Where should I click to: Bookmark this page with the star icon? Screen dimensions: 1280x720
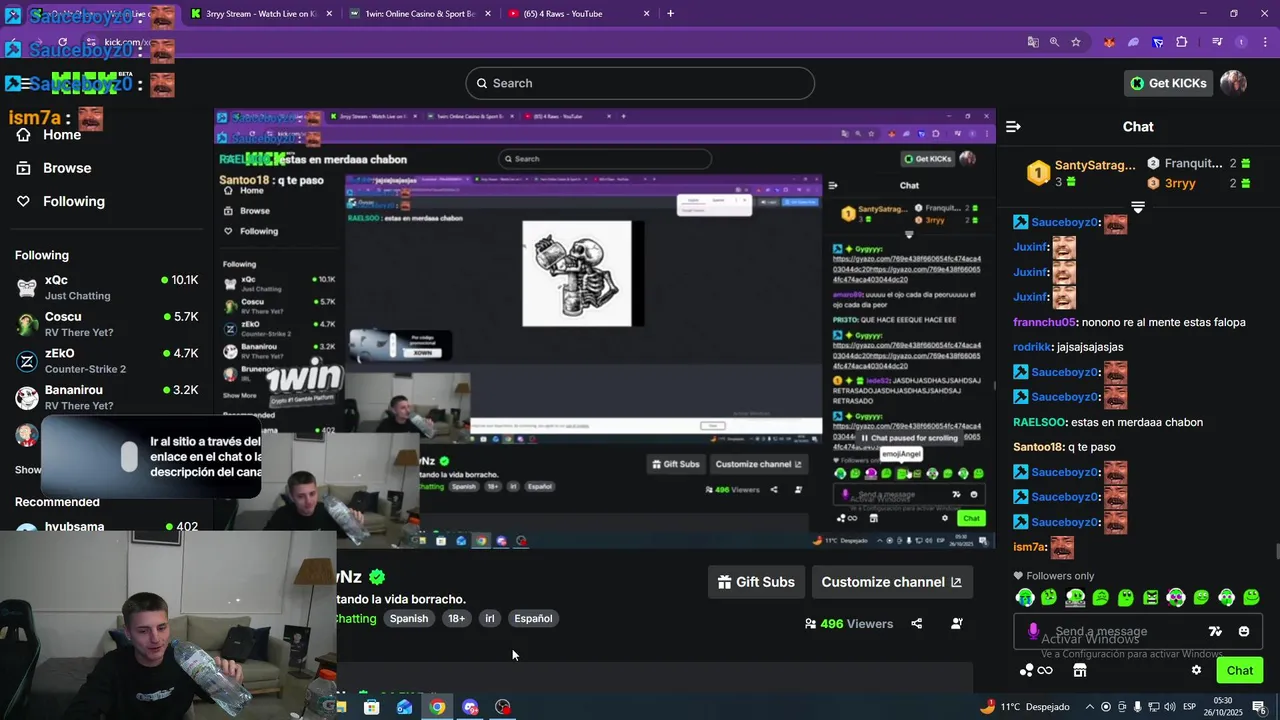click(1076, 42)
